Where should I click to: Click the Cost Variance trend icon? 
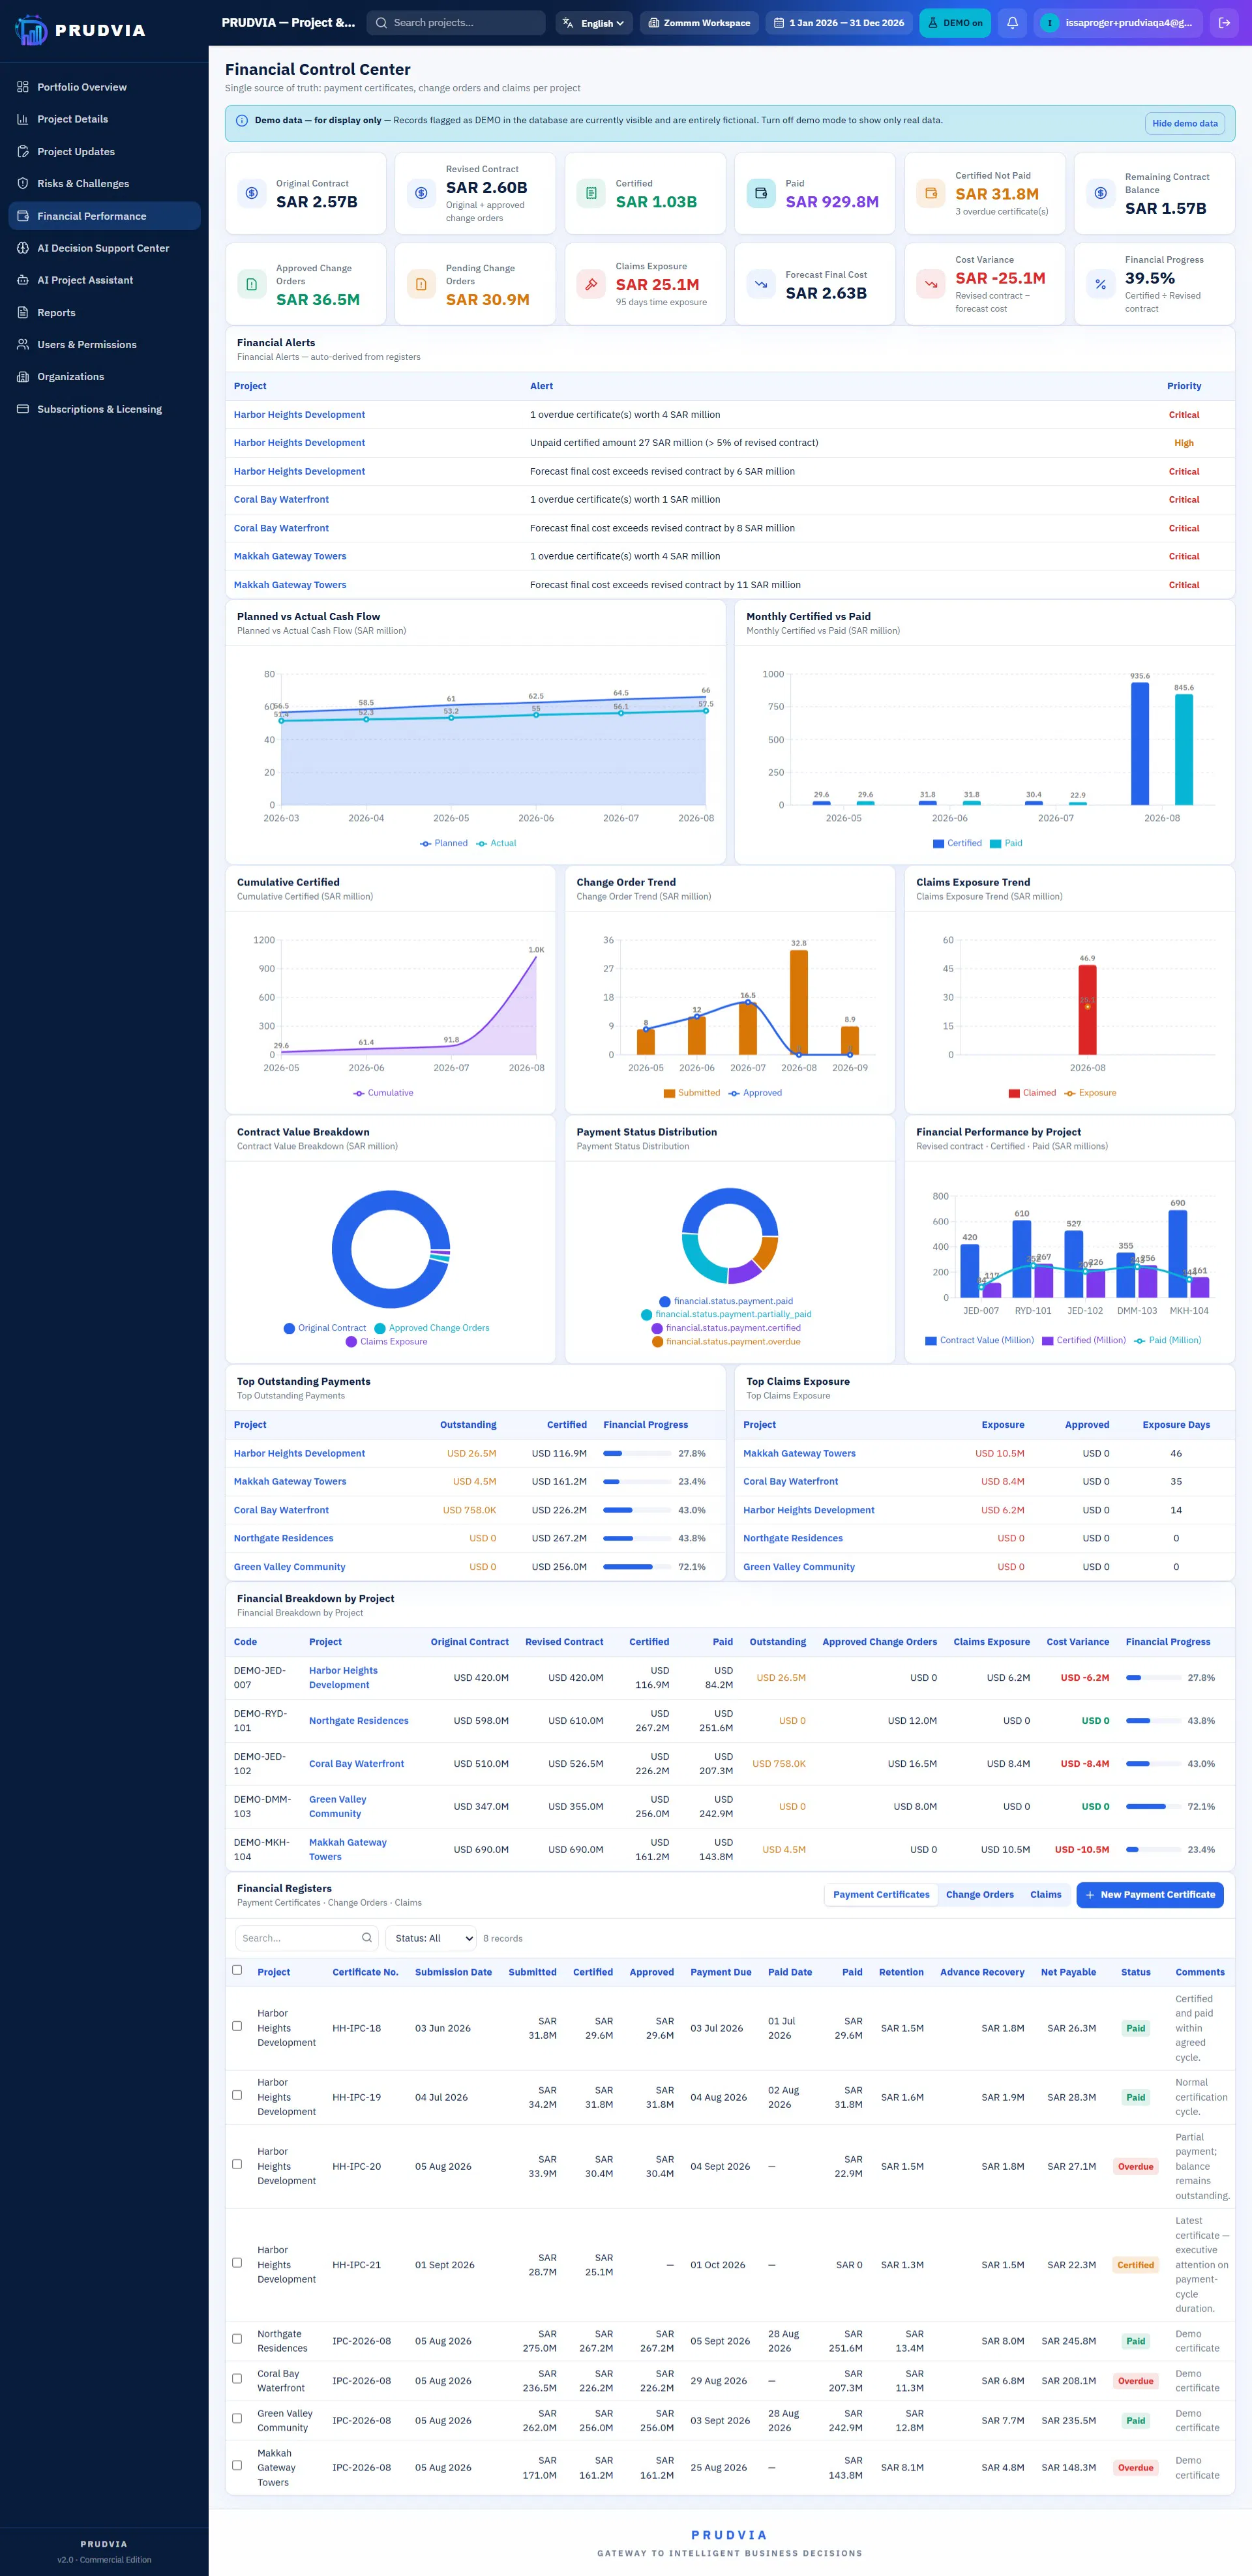[931, 284]
